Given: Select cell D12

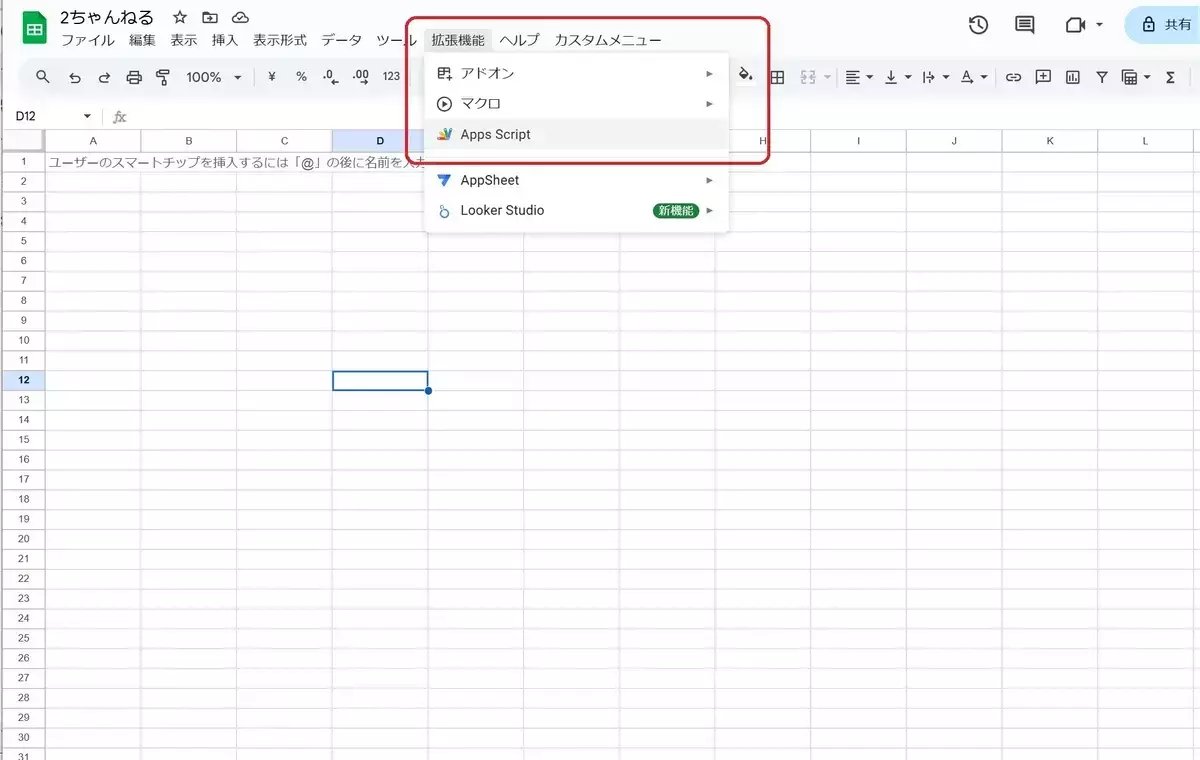Looking at the screenshot, I should [380, 380].
